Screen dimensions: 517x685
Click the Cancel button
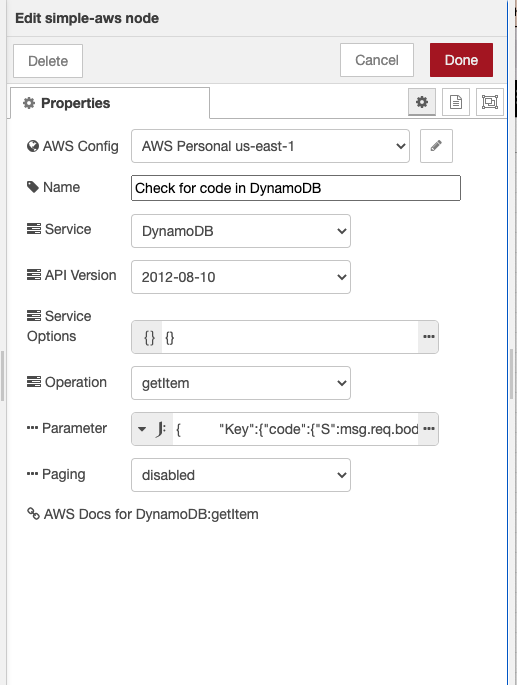(377, 60)
